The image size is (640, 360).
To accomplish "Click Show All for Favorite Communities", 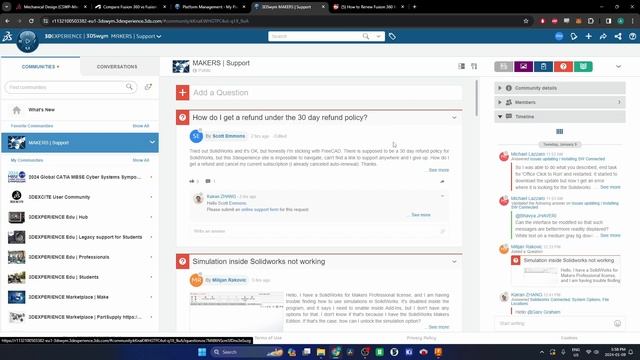I will (x=141, y=126).
